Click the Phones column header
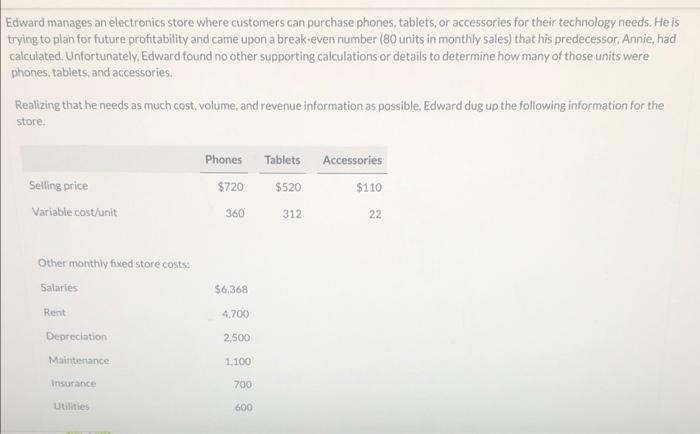This screenshot has height=434, width=700. tap(223, 160)
